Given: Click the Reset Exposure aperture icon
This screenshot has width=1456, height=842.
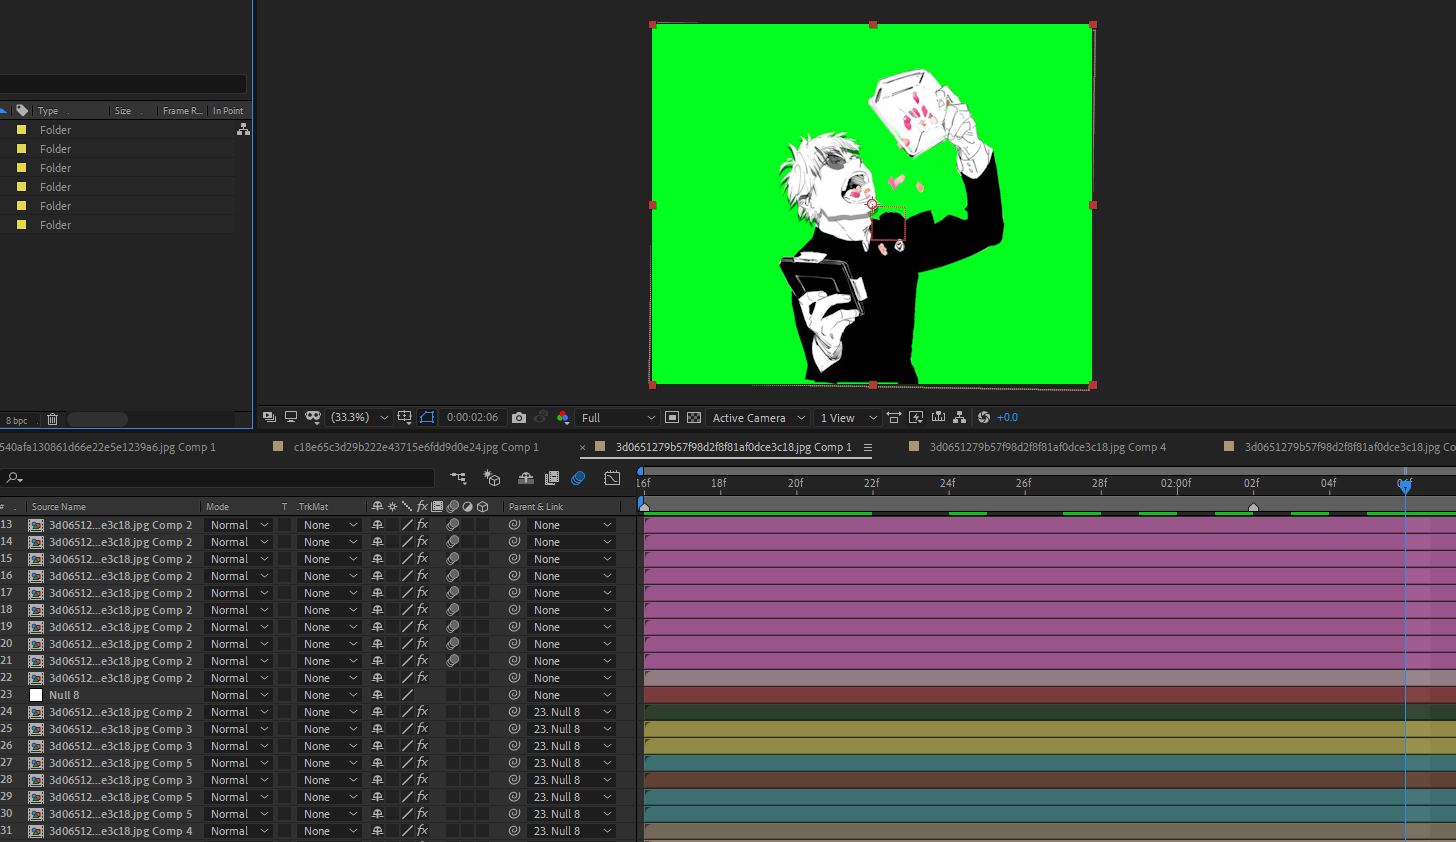Looking at the screenshot, I should (x=984, y=417).
